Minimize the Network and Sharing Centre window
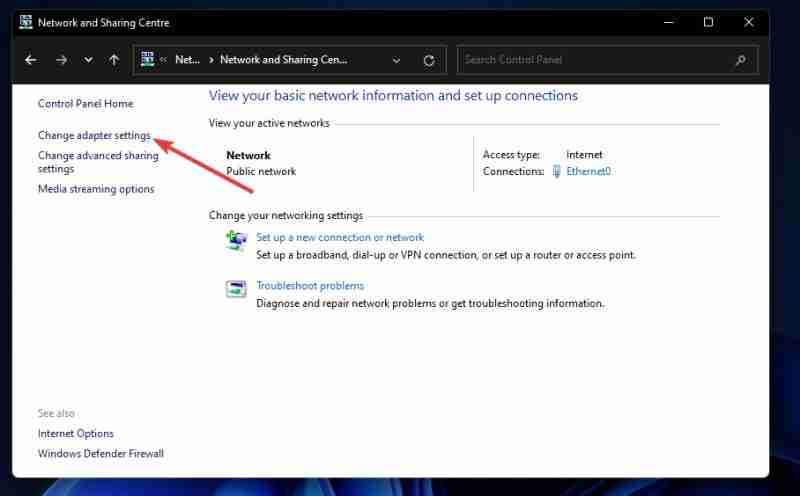This screenshot has width=800, height=496. click(x=668, y=22)
